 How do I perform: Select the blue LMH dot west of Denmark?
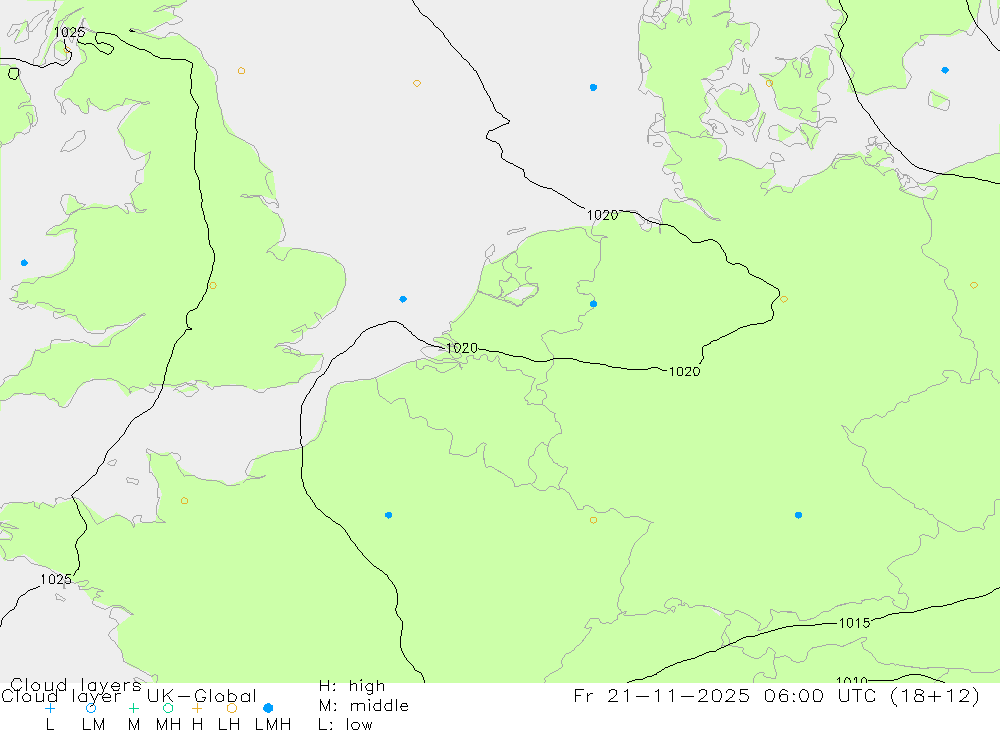(594, 87)
